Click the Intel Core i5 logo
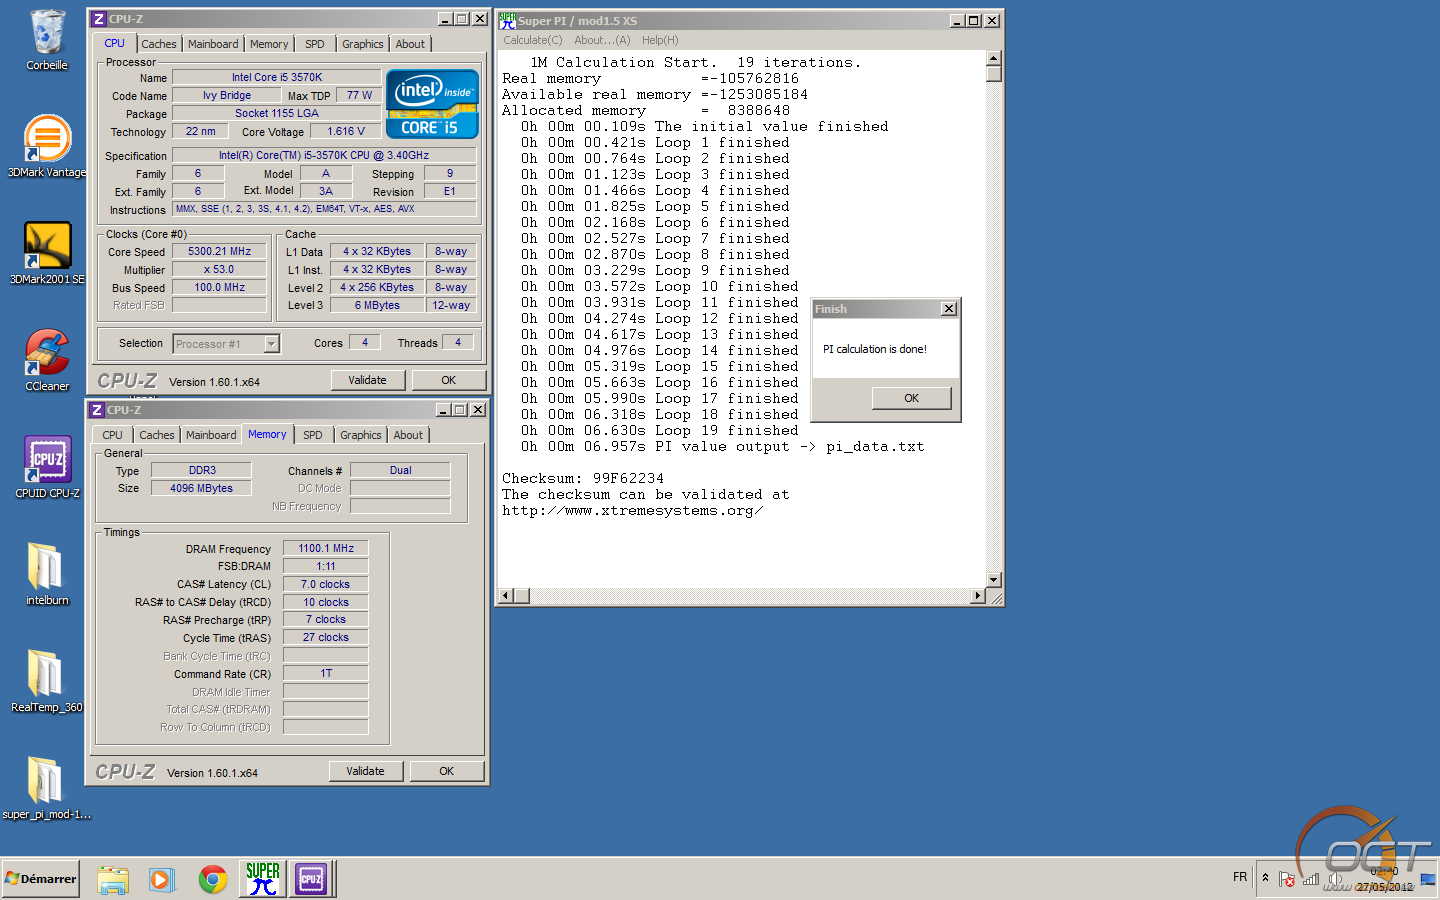1440x900 pixels. coord(432,104)
